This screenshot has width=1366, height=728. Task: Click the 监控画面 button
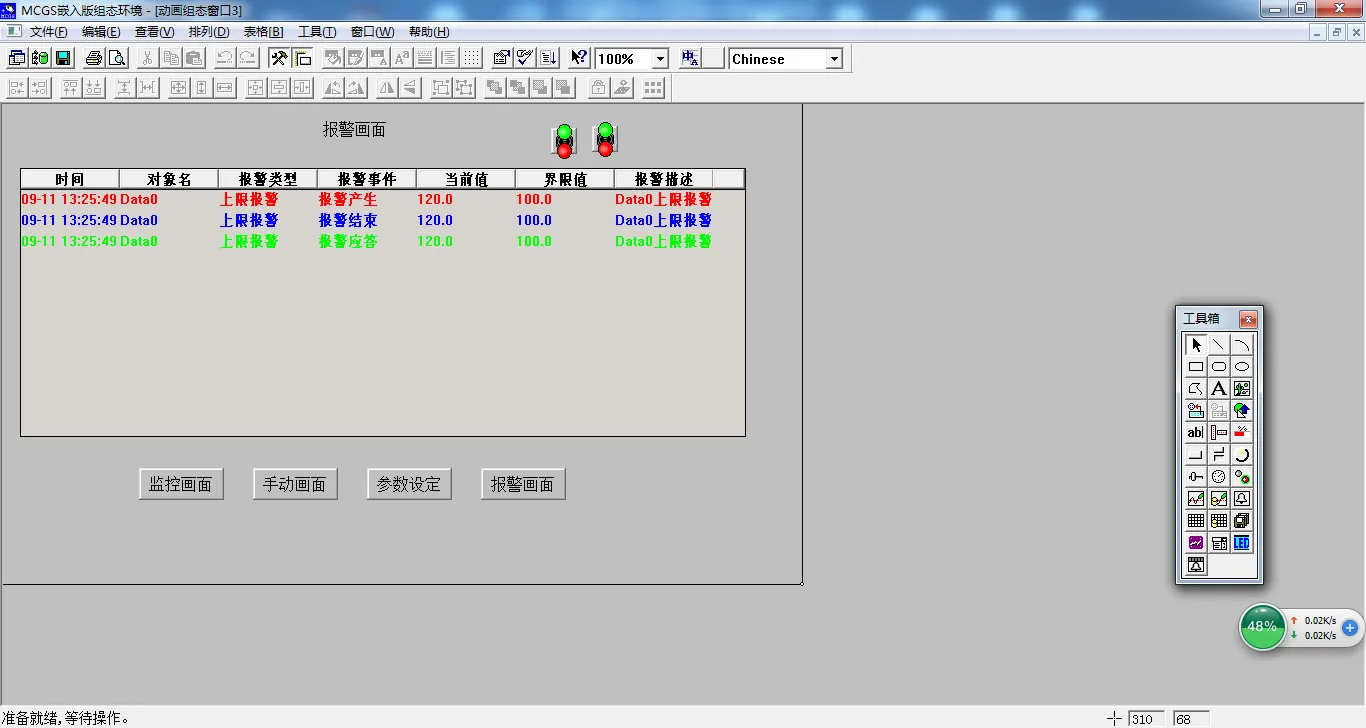pyautogui.click(x=181, y=484)
